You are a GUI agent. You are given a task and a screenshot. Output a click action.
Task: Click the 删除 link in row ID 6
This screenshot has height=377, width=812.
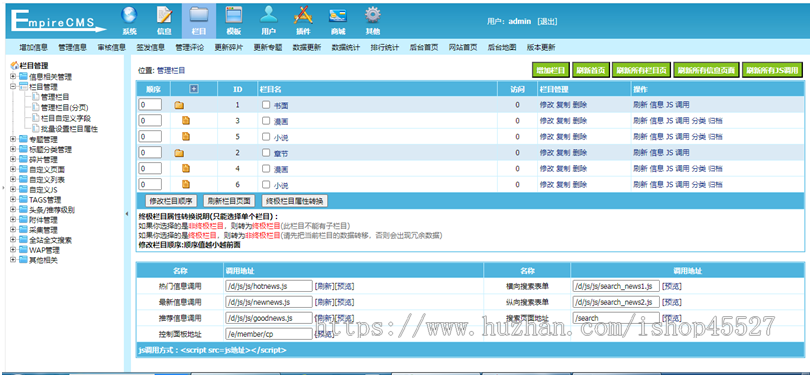(579, 184)
